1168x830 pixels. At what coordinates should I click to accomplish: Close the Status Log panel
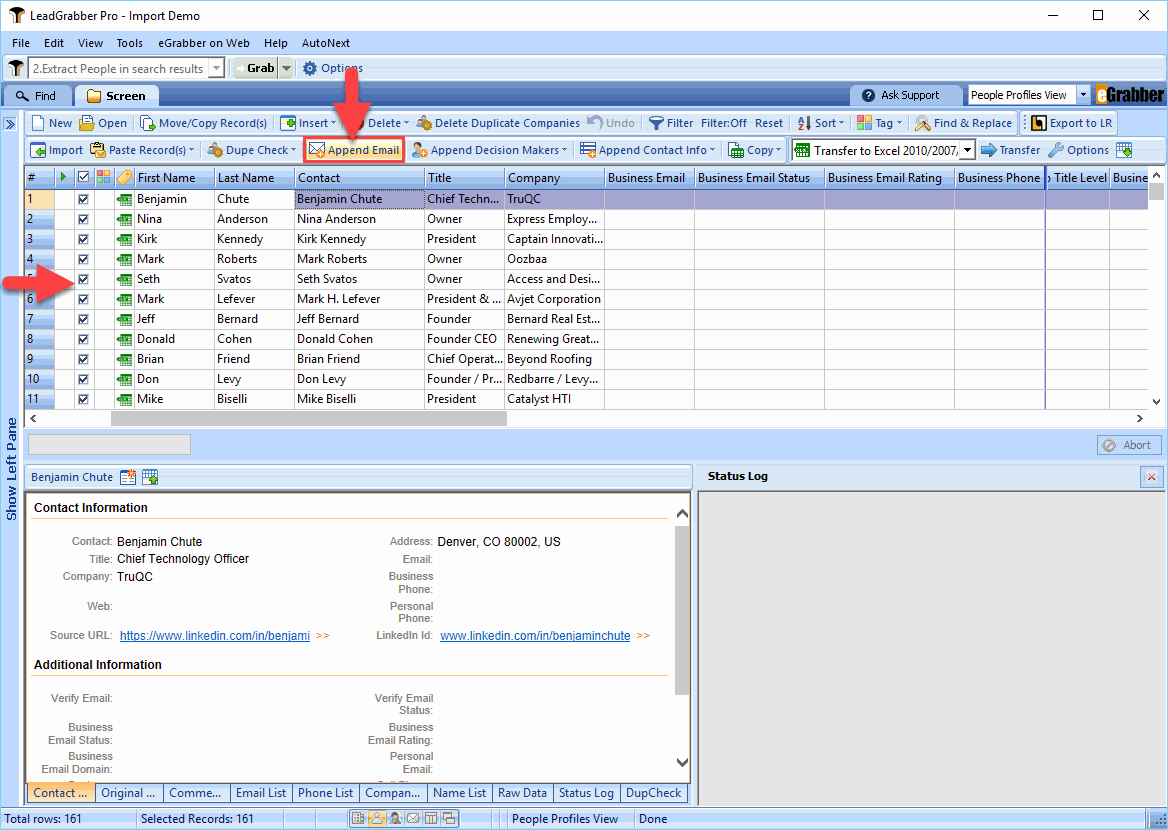tap(1152, 477)
